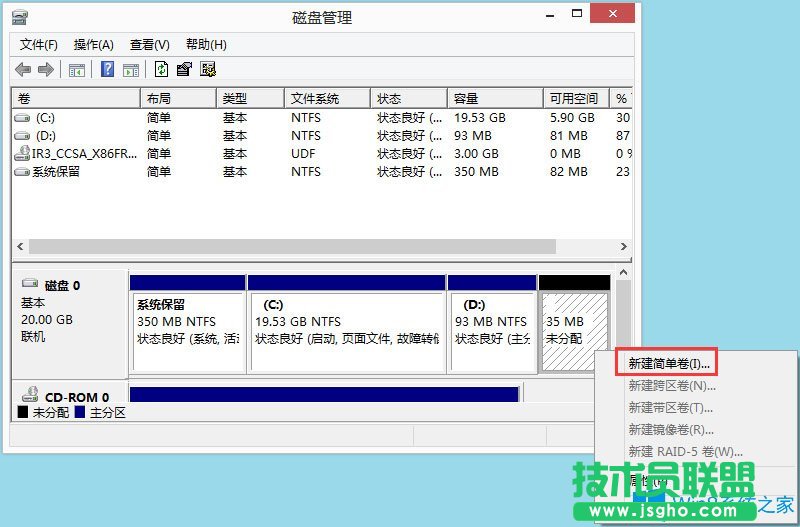Image resolution: width=800 pixels, height=527 pixels.
Task: Open the 帮助(H) menu
Action: coord(206,45)
